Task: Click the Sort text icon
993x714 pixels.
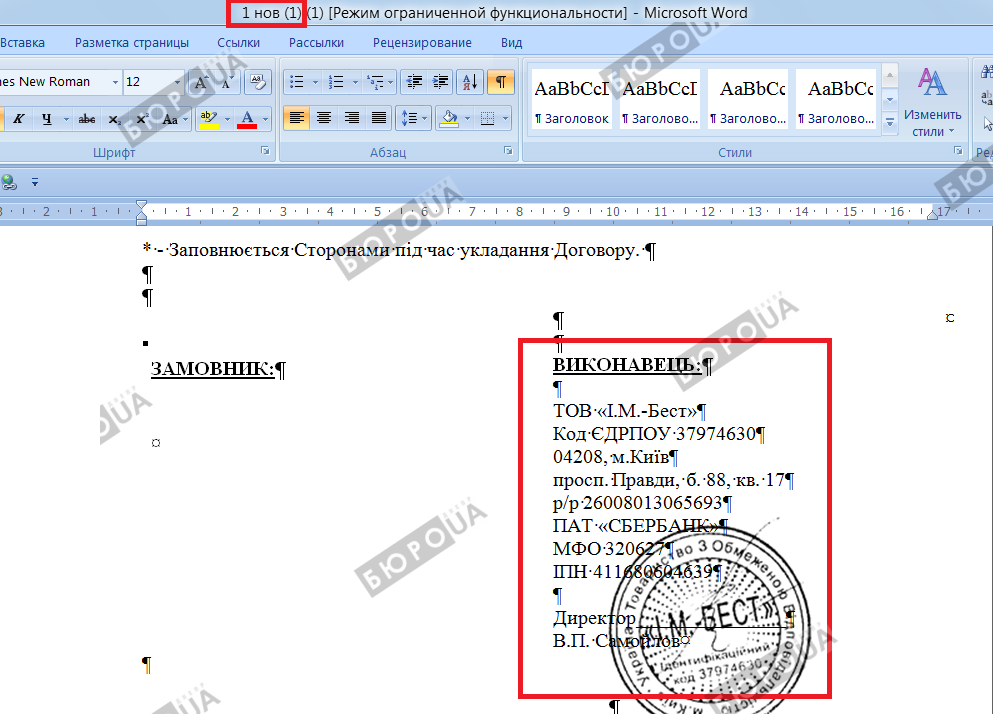Action: click(x=473, y=82)
